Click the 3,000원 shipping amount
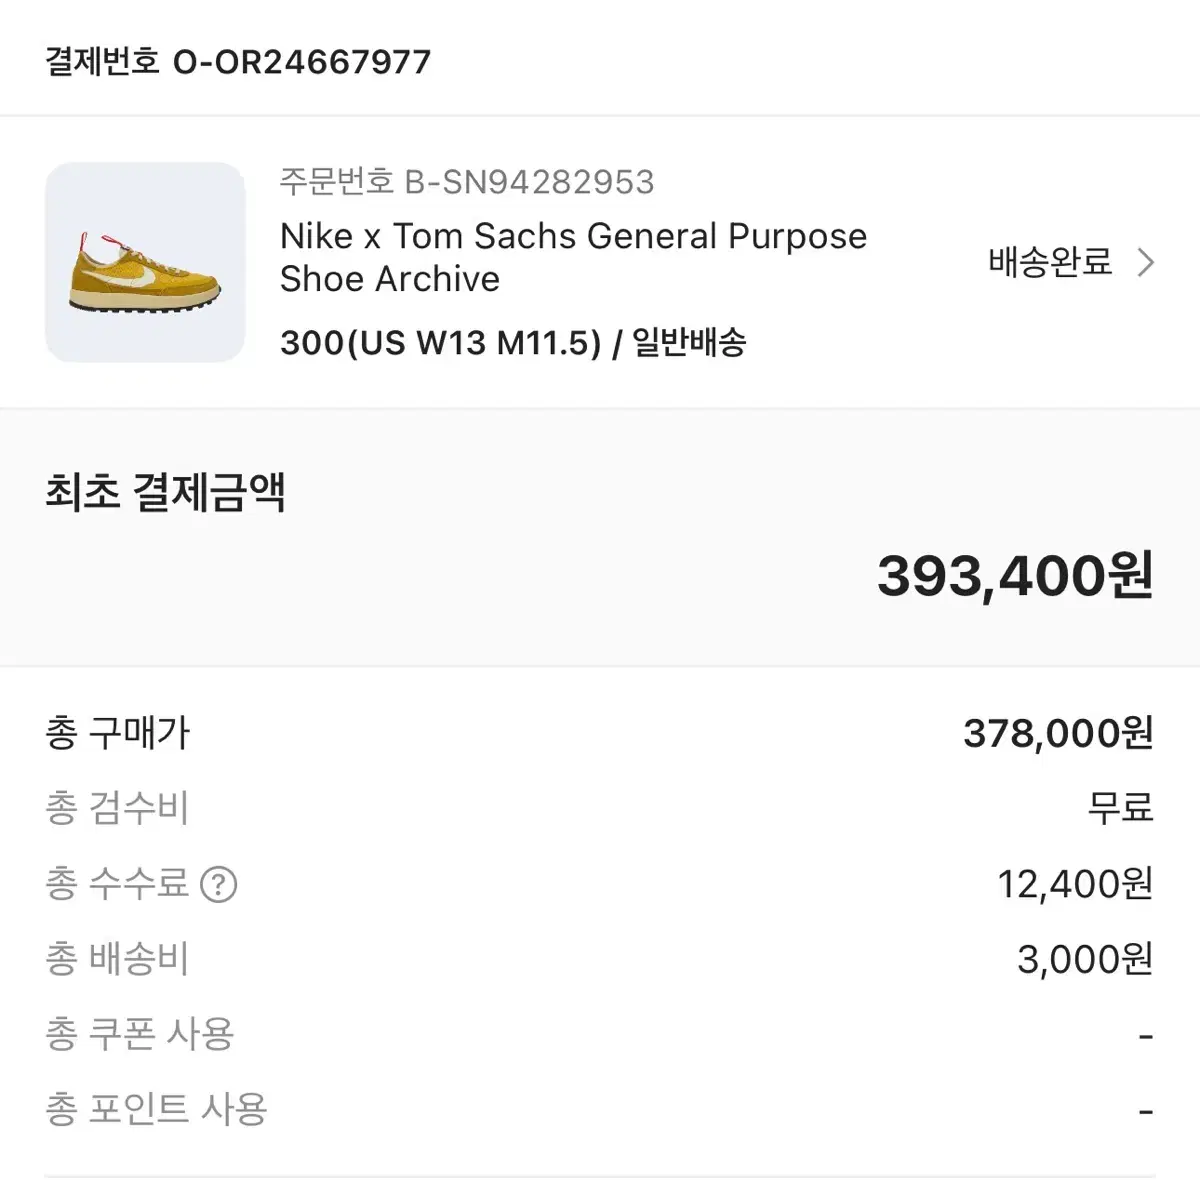 (x=1085, y=959)
